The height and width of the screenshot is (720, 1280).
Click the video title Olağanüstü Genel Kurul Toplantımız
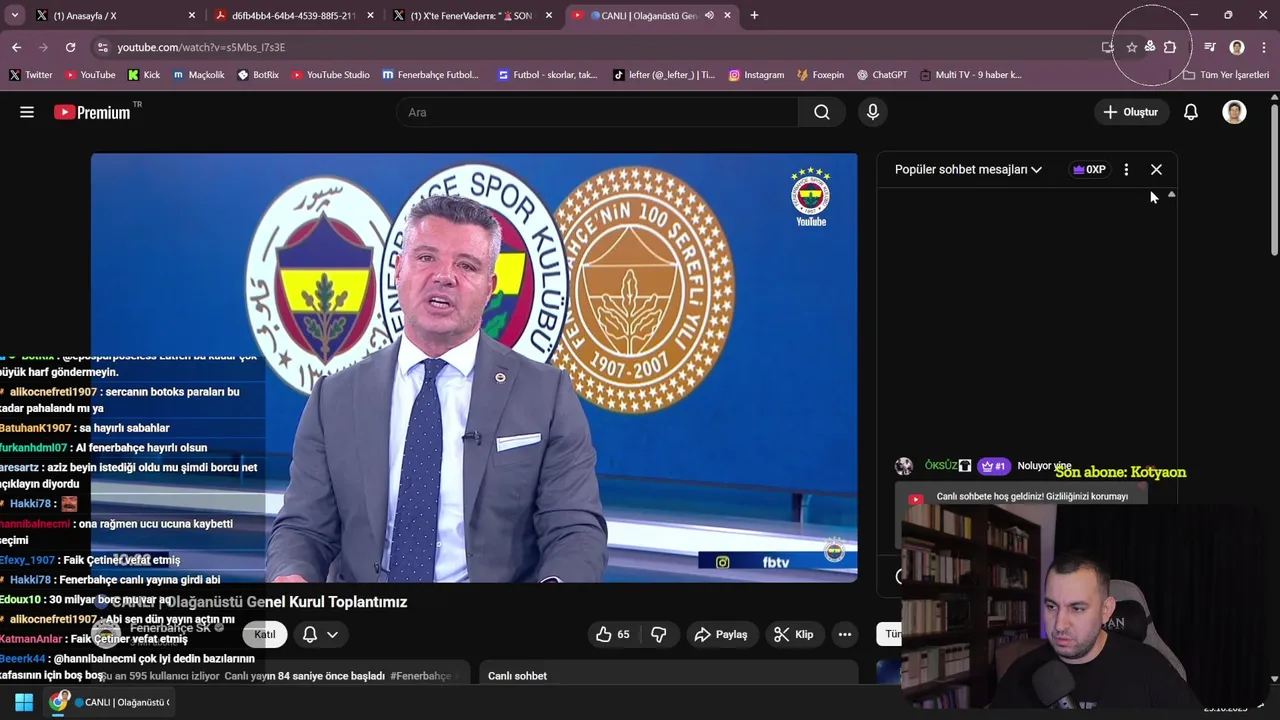[x=259, y=602]
